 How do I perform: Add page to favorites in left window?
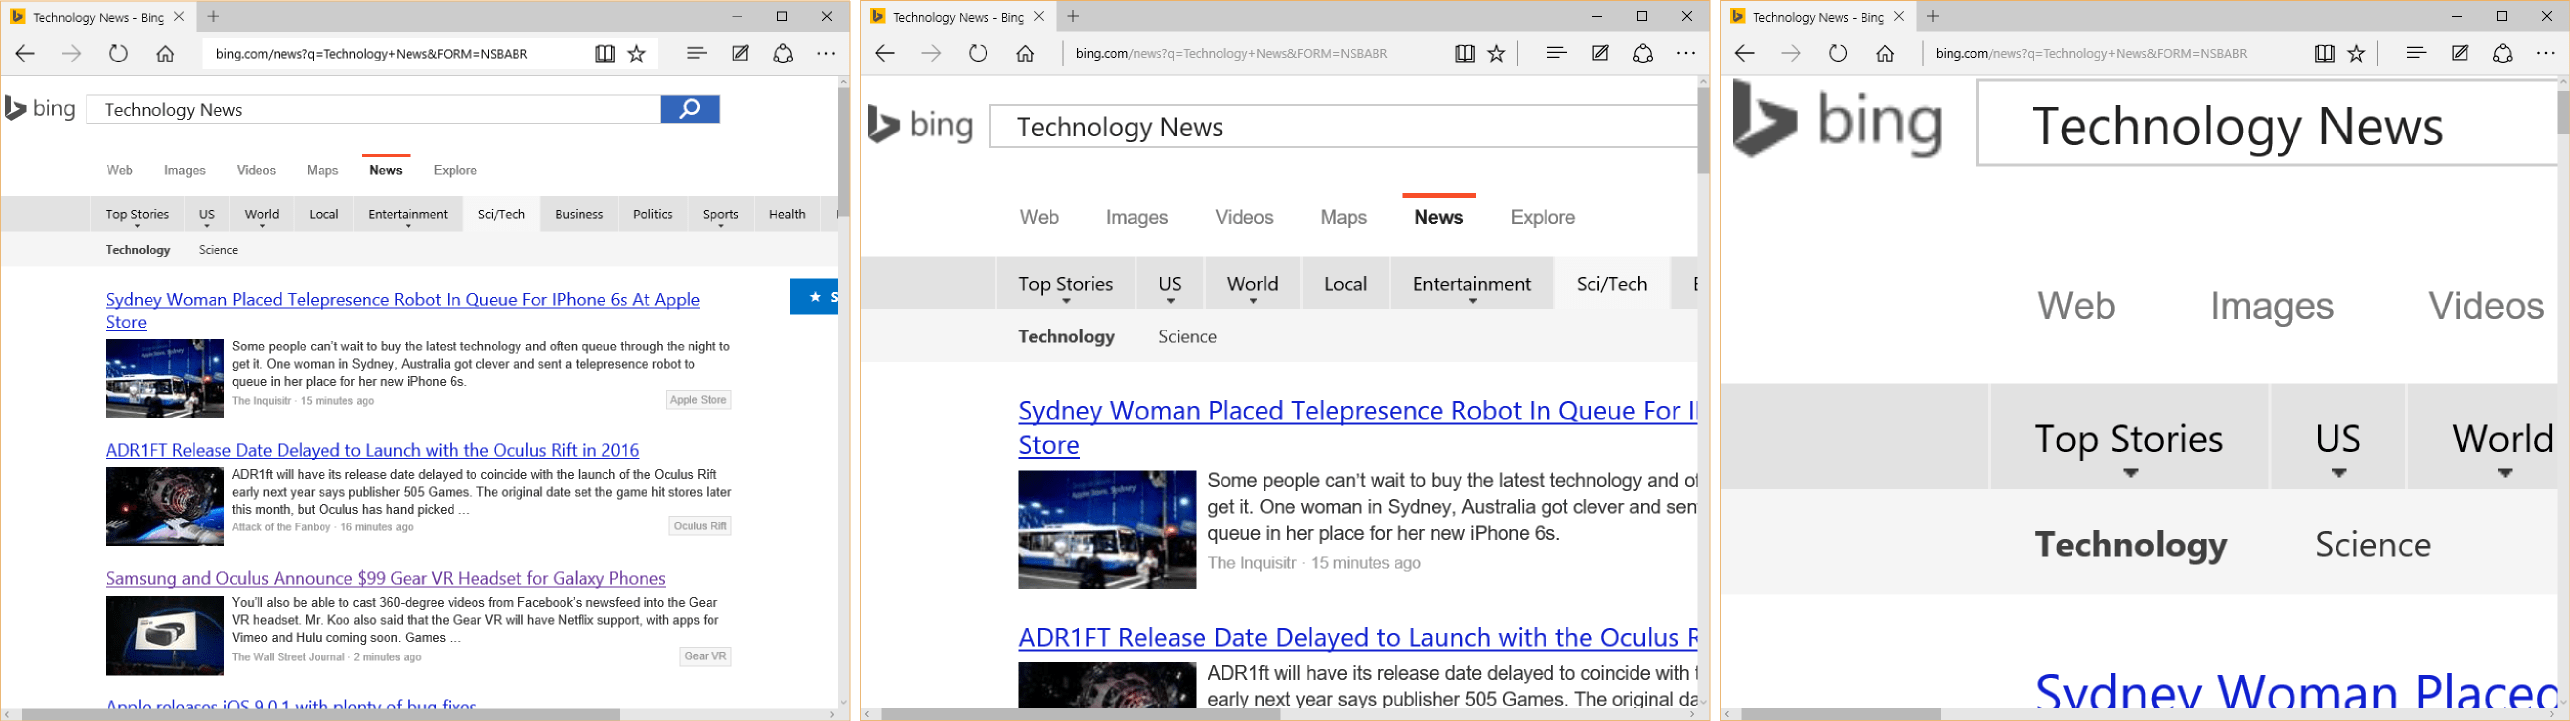tap(637, 54)
